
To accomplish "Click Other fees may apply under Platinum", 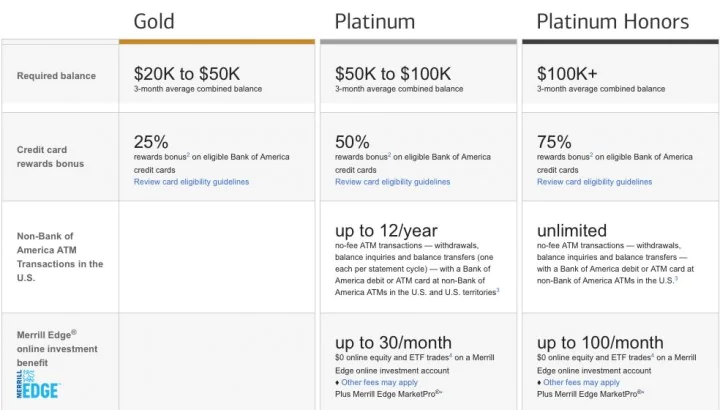I will (379, 383).
